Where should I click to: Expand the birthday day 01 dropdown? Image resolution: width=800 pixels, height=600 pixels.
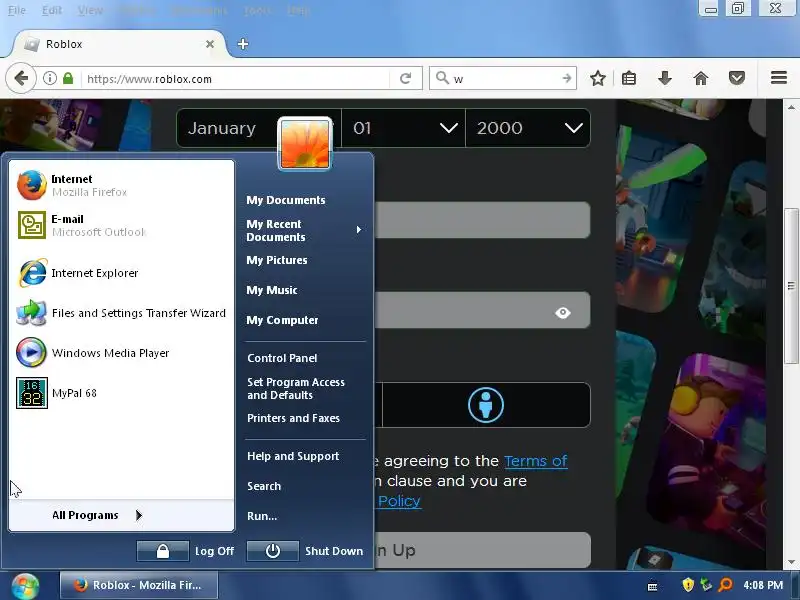(403, 128)
